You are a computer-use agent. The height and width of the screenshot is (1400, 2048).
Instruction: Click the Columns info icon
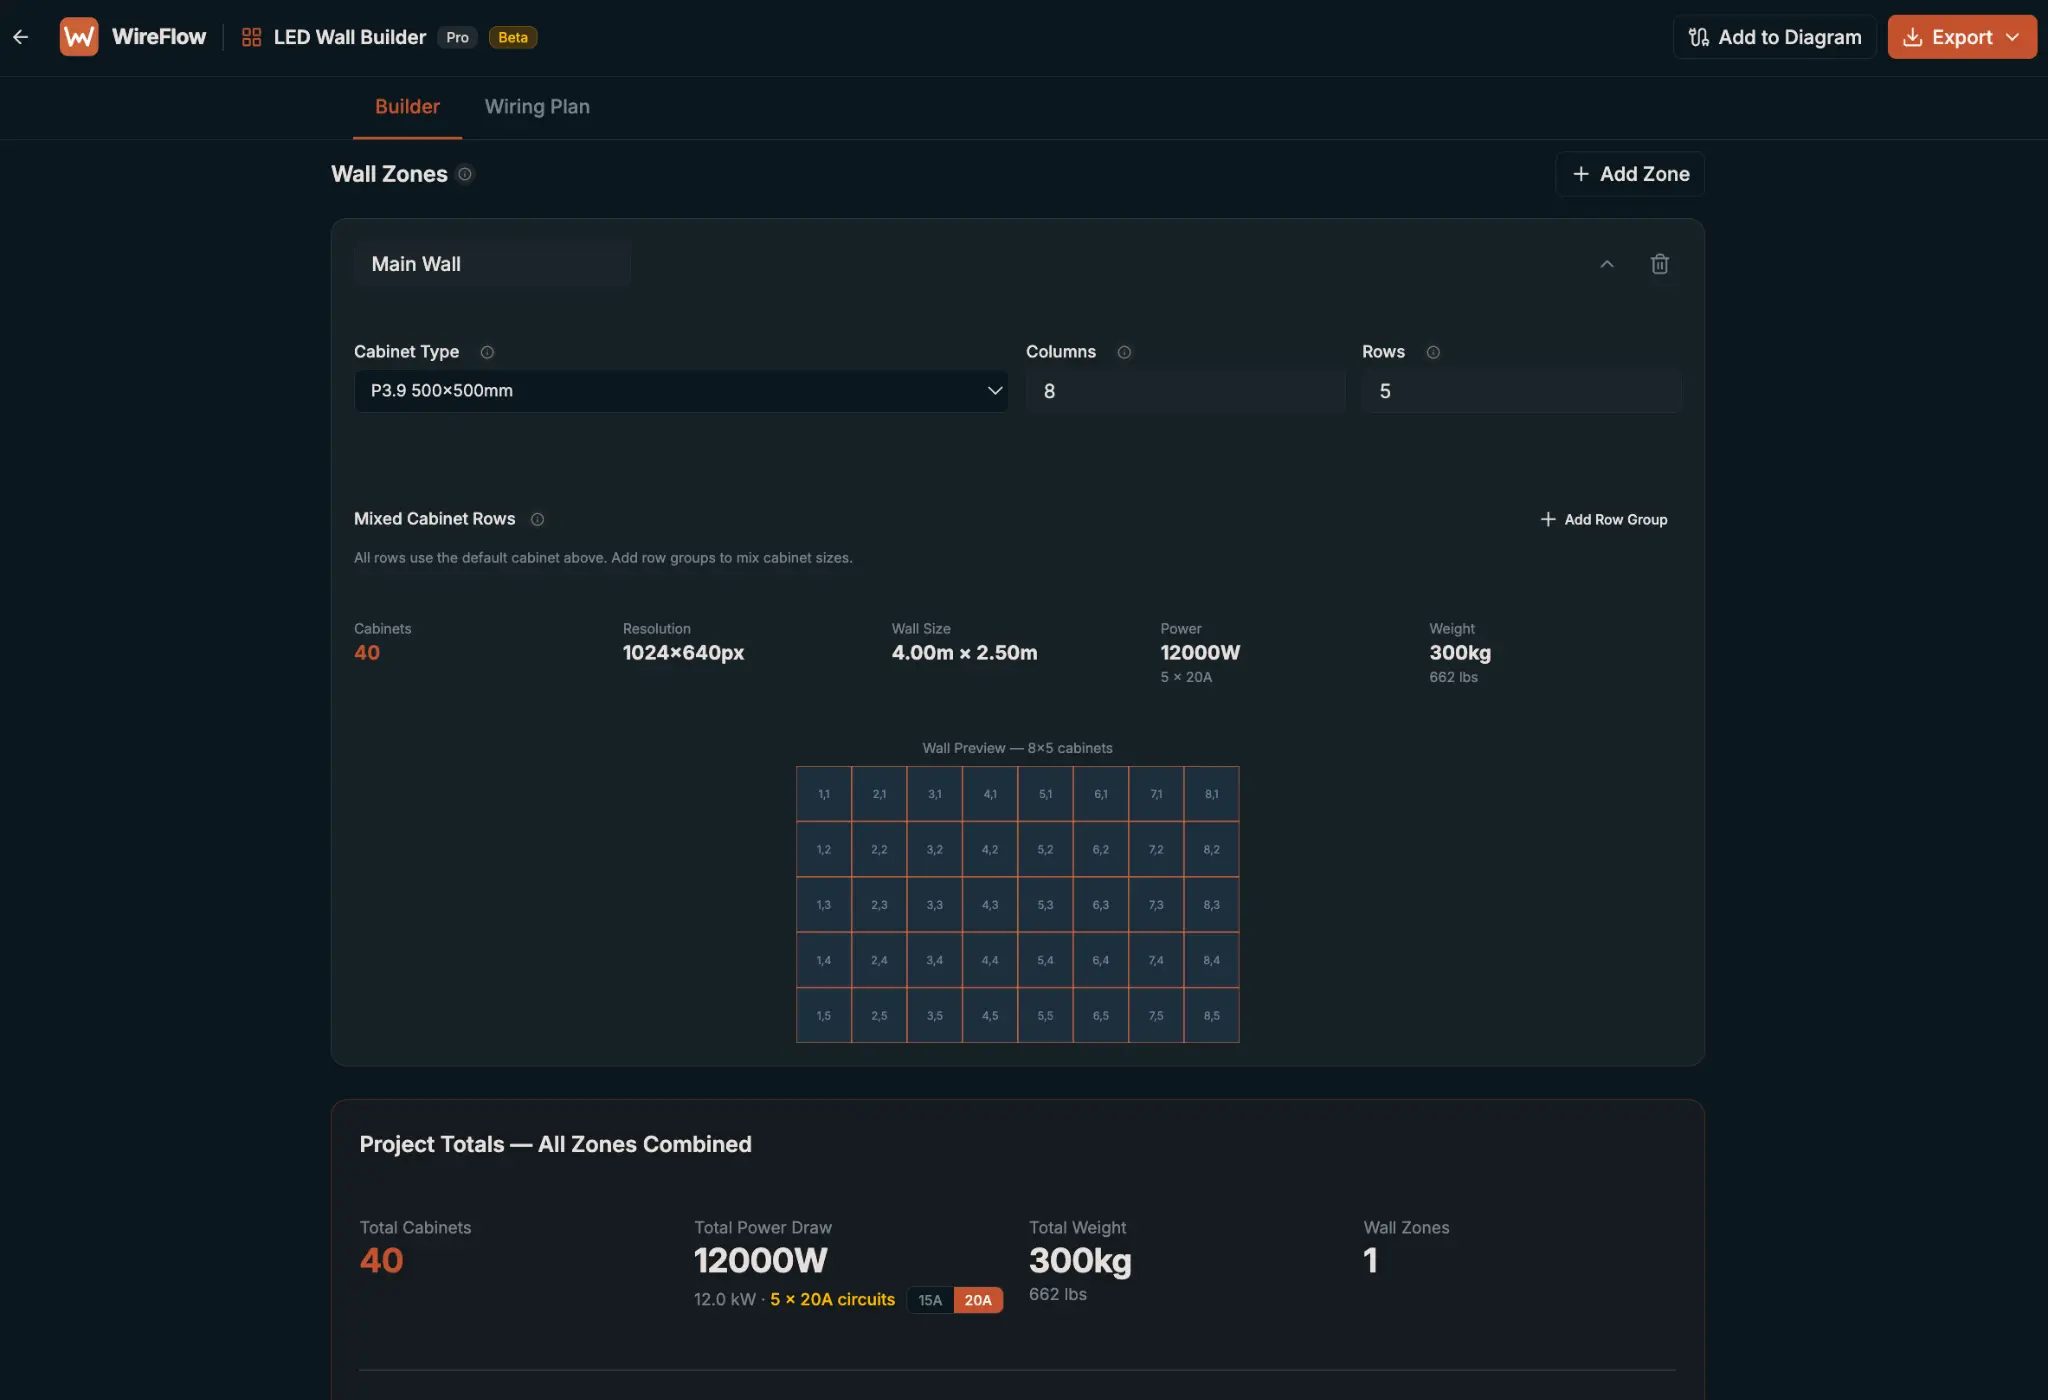click(1124, 352)
